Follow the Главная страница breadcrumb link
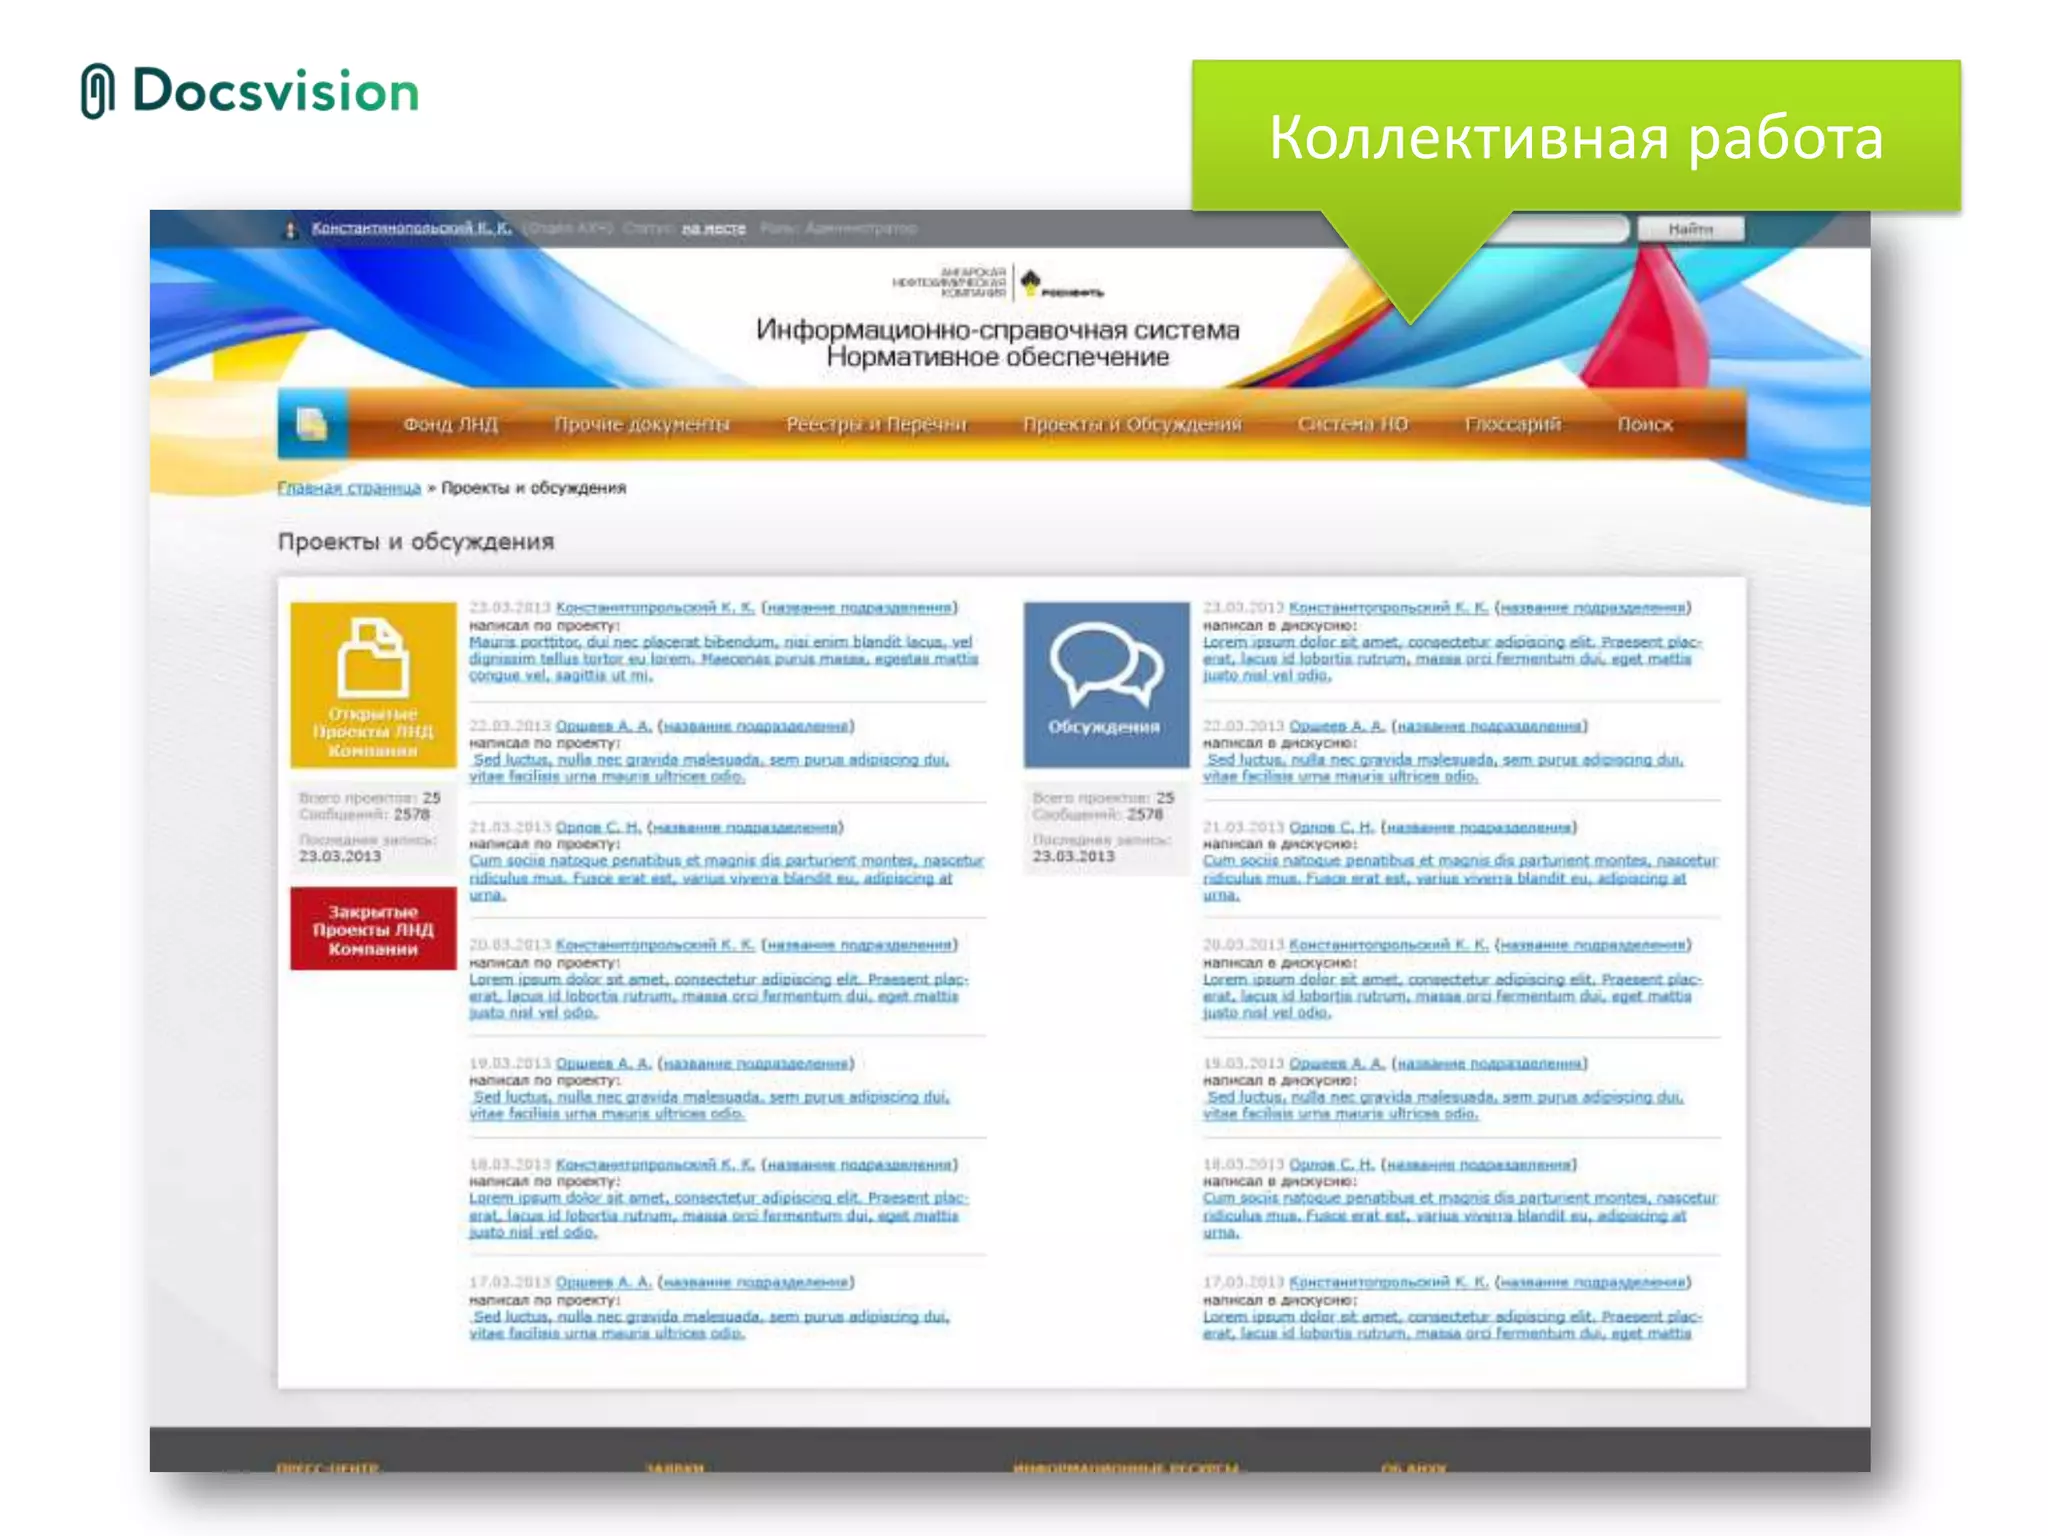Viewport: 2048px width, 1536px height. [x=349, y=488]
